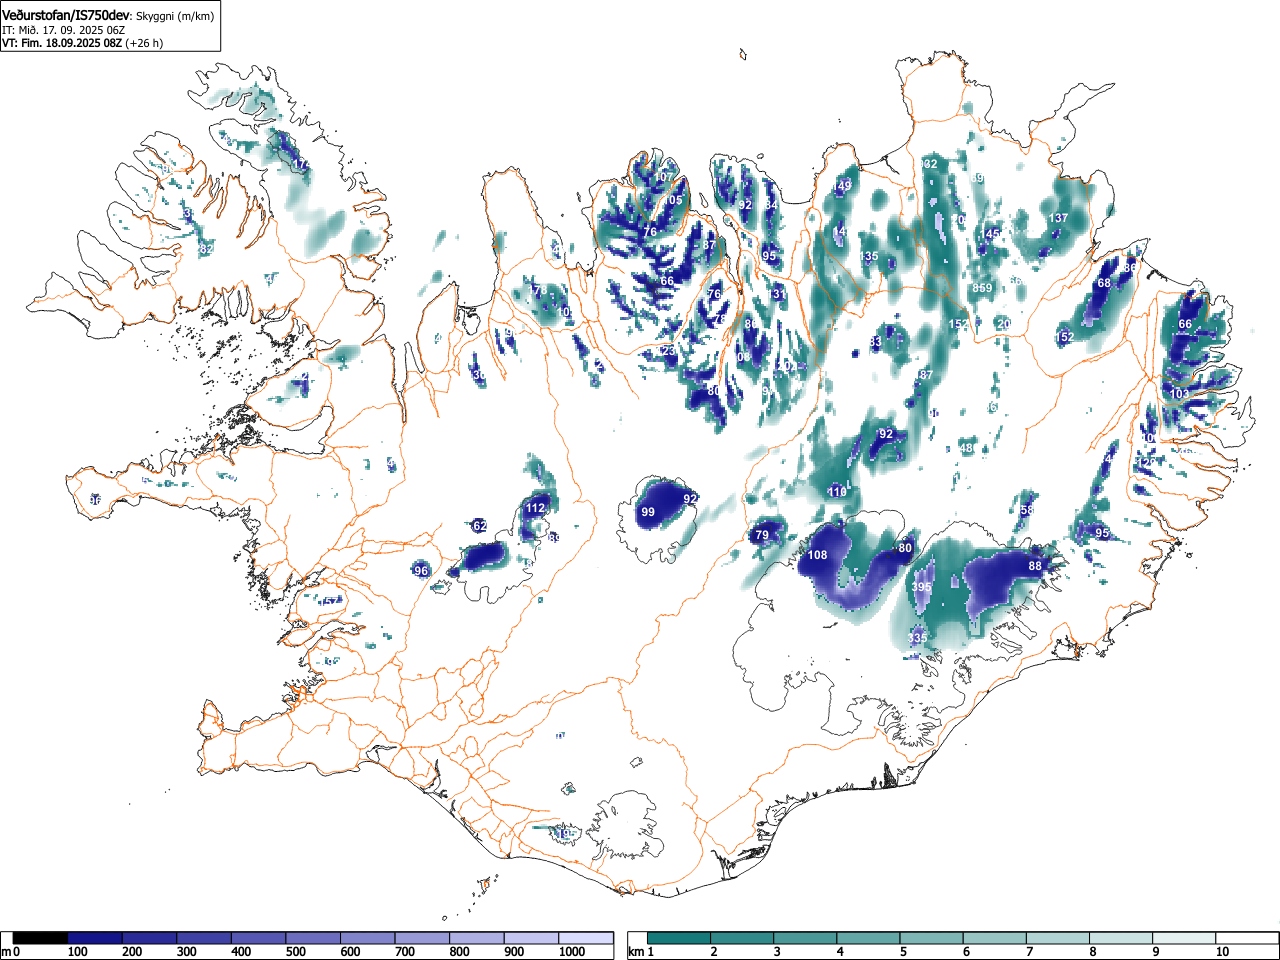Click the black 0–100 m legend swatch
Image resolution: width=1280 pixels, height=960 pixels.
tap(41, 938)
